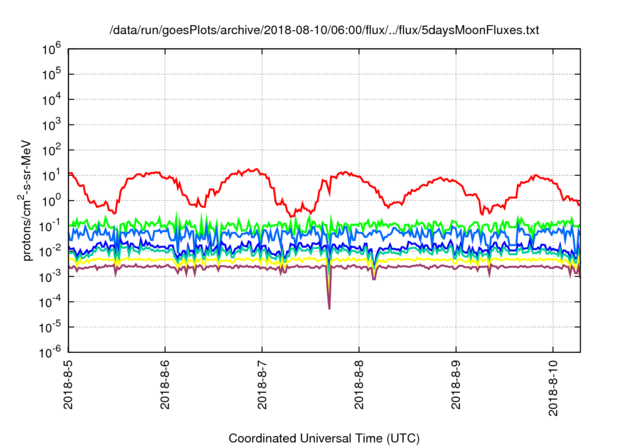Click the 10^3 y-axis tick label

[x=51, y=125]
